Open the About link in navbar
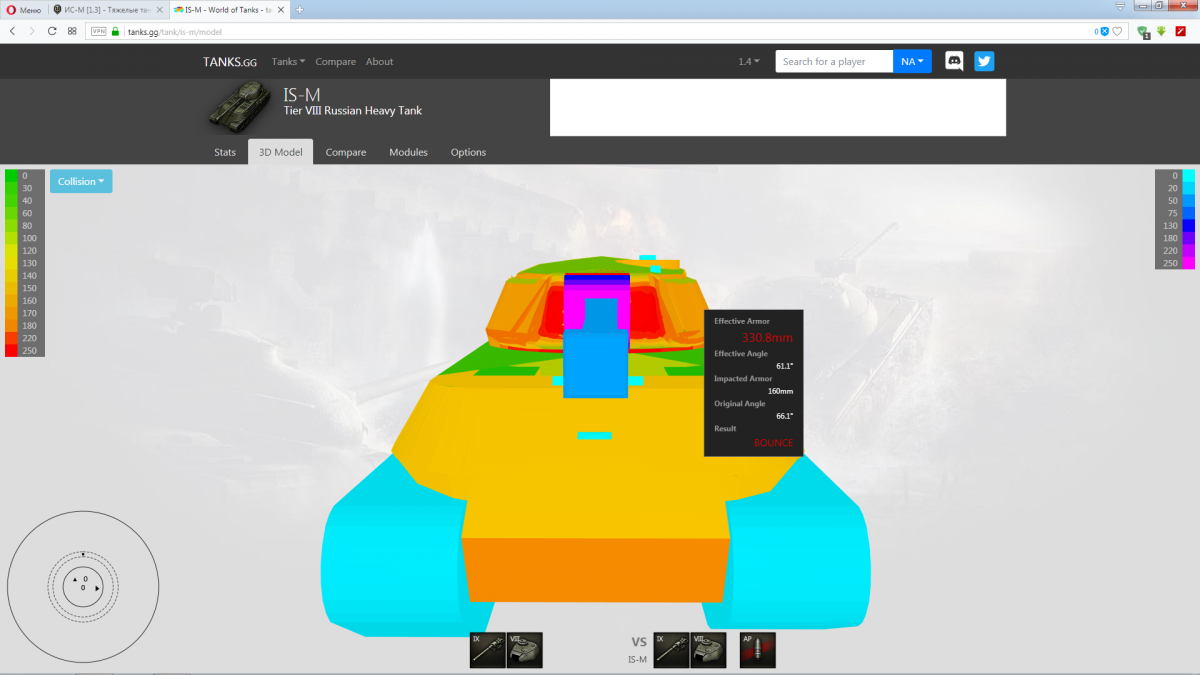This screenshot has height=675, width=1200. 379,61
